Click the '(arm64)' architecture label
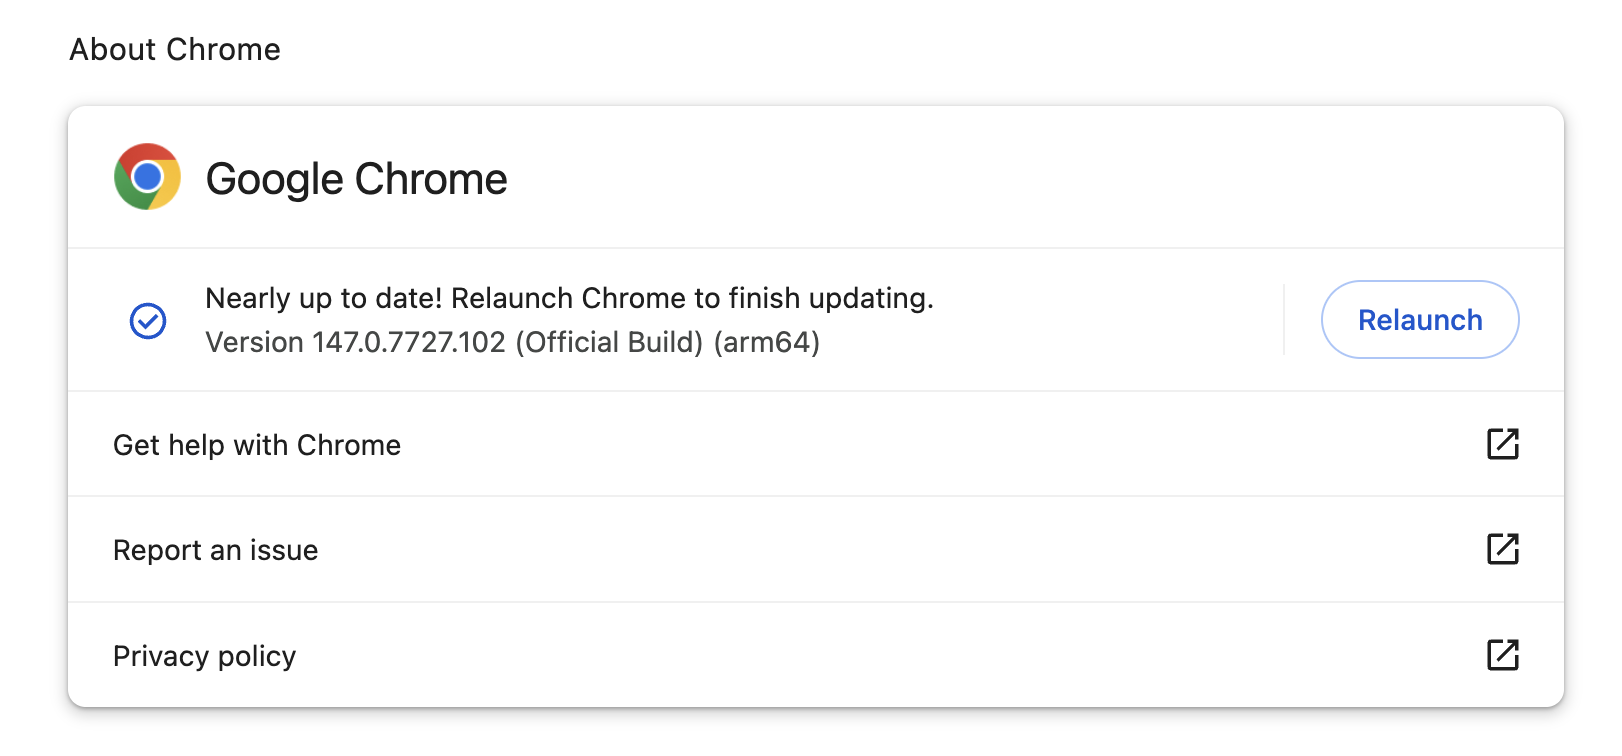 [x=766, y=342]
